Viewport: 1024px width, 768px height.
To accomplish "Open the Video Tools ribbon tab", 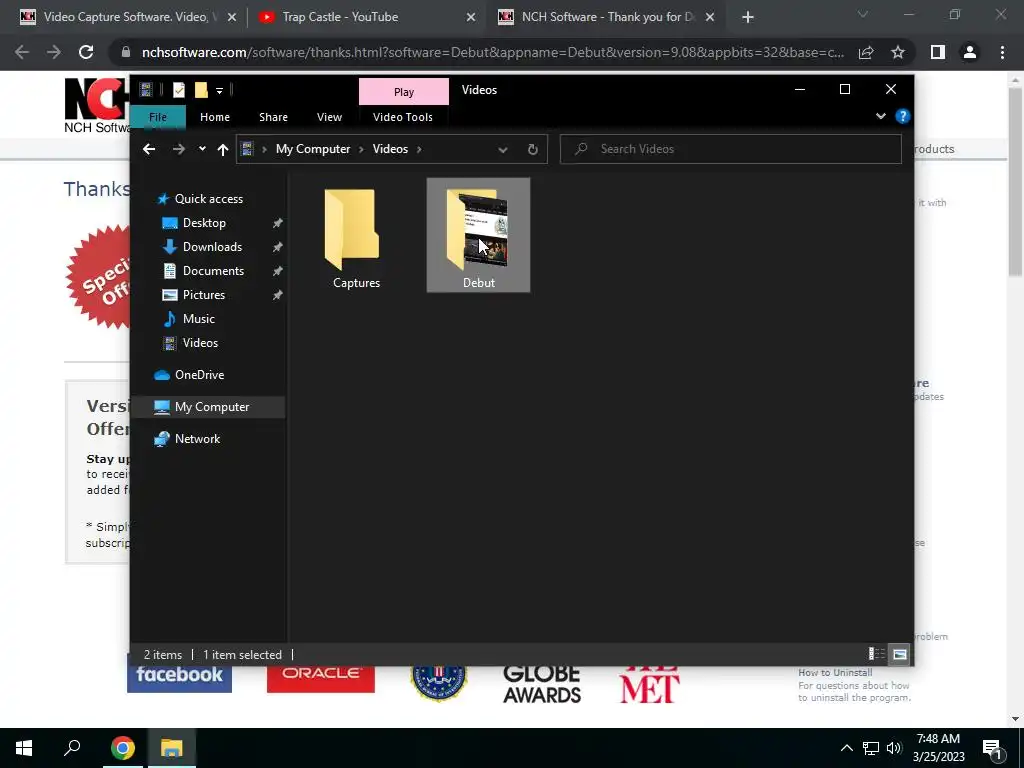I will pos(402,117).
